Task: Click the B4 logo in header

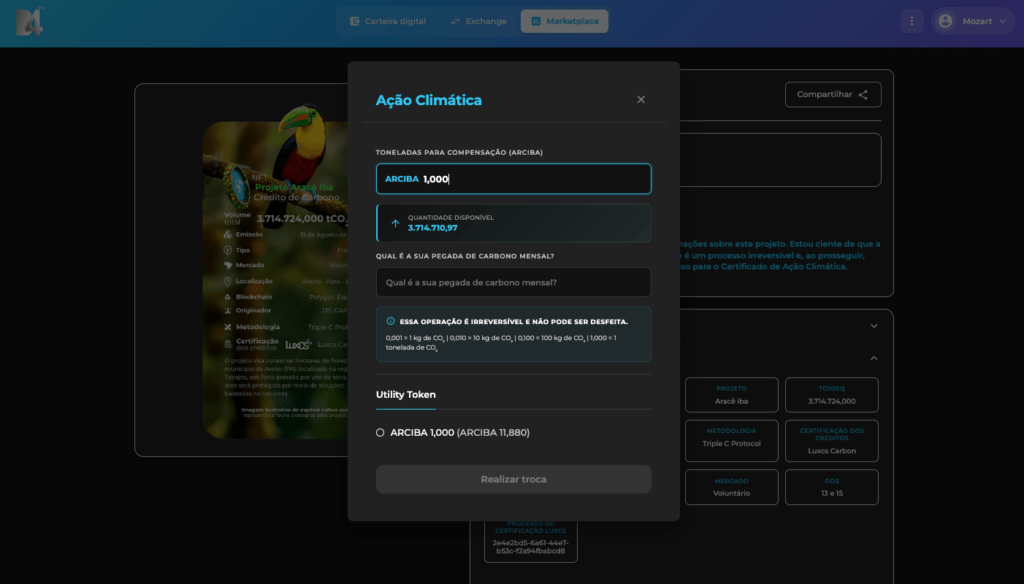Action: point(29,22)
